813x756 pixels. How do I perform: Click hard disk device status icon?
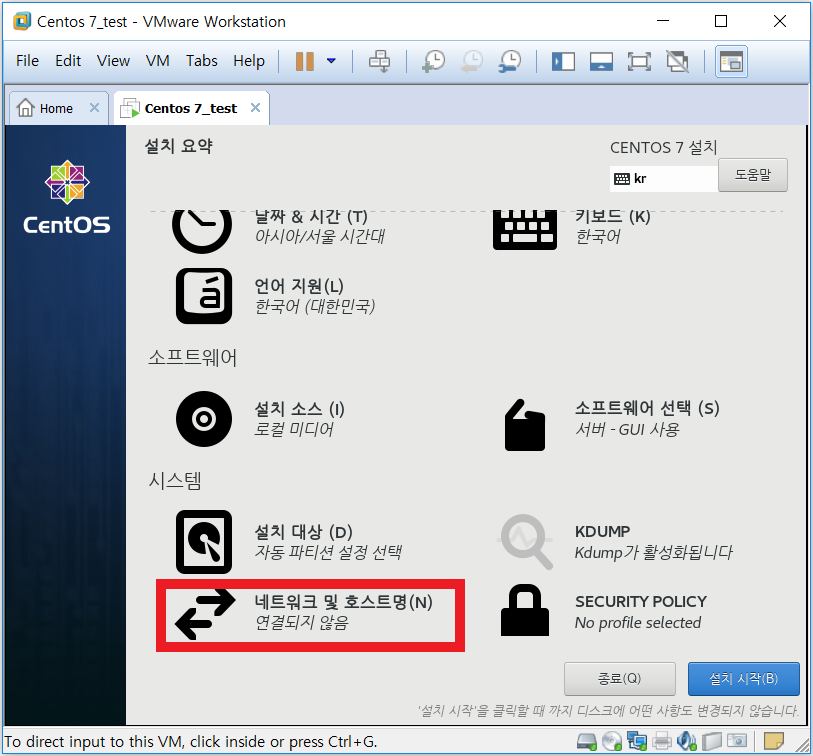click(x=587, y=741)
